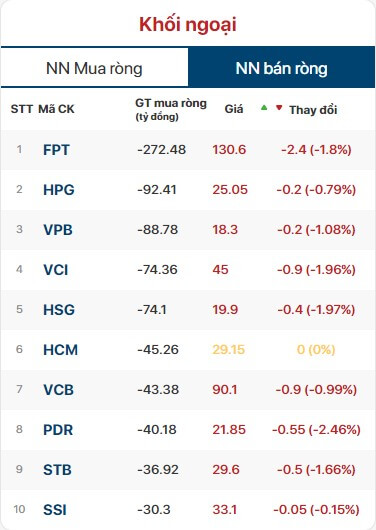Screen dimensions: 376x530
Task: Select the STB ticker
Action: pos(57,470)
